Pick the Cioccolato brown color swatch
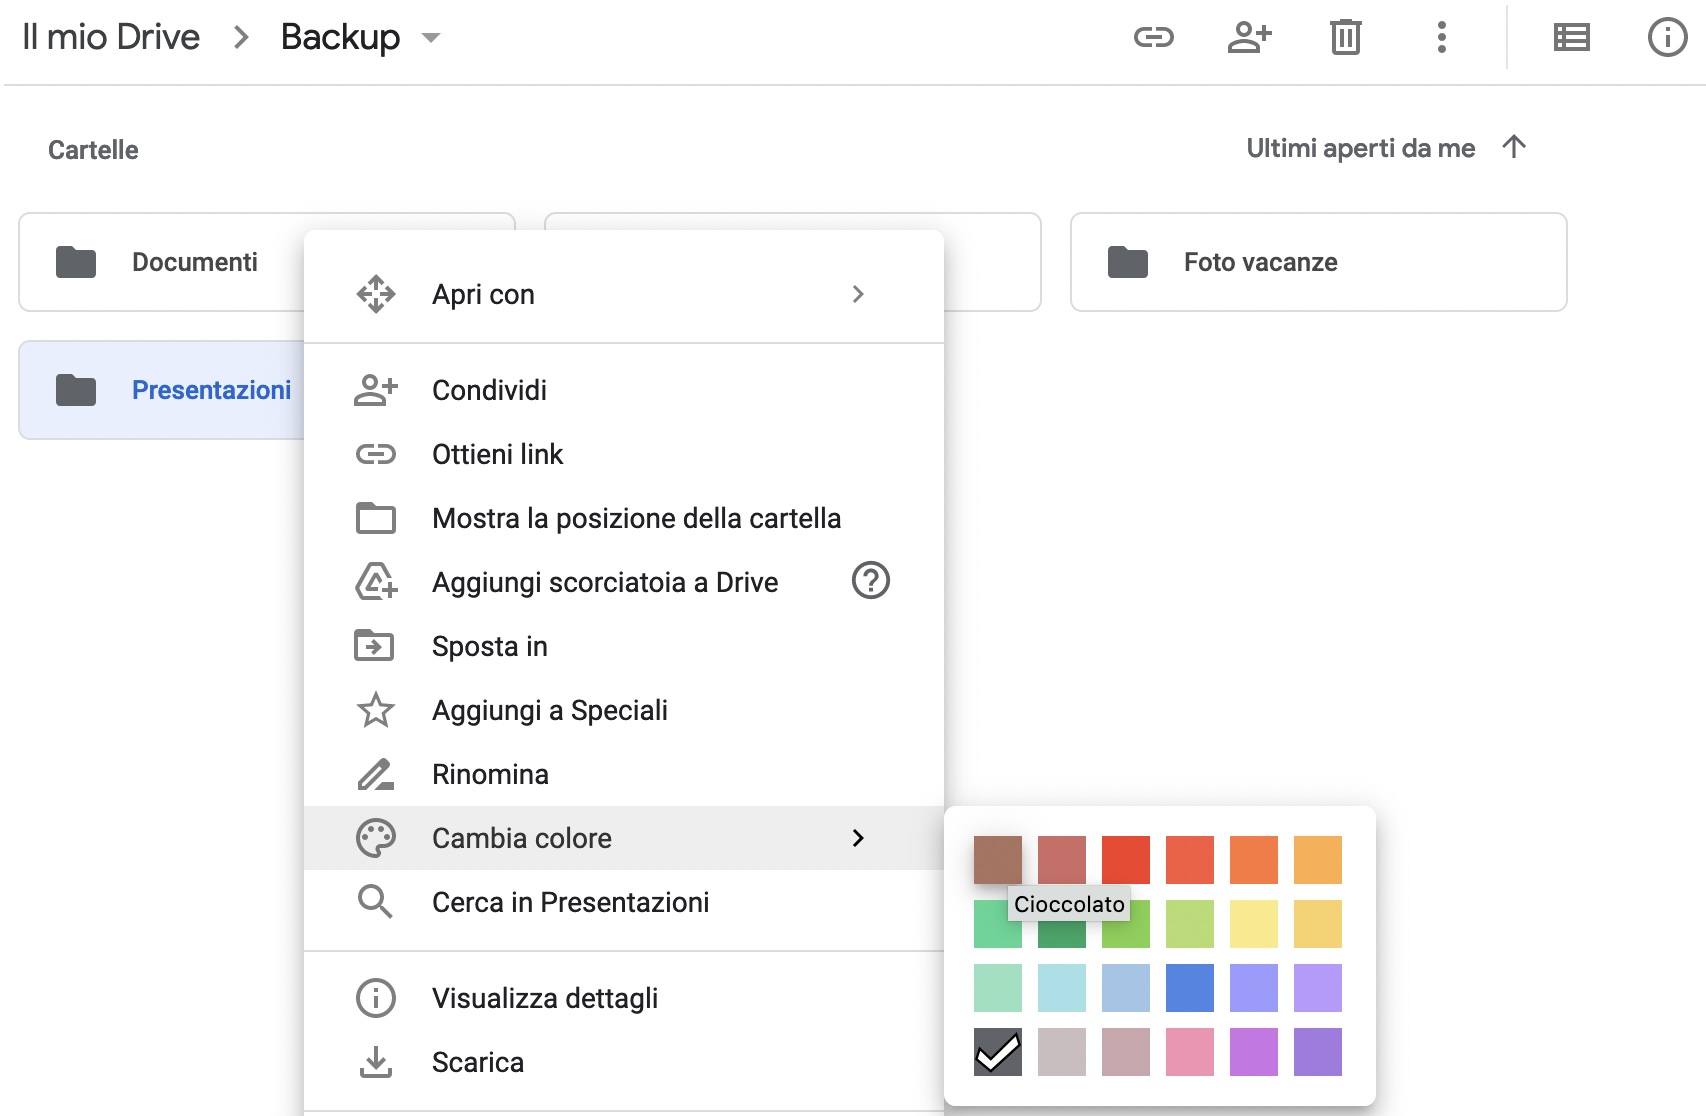This screenshot has height=1116, width=1706. [998, 860]
